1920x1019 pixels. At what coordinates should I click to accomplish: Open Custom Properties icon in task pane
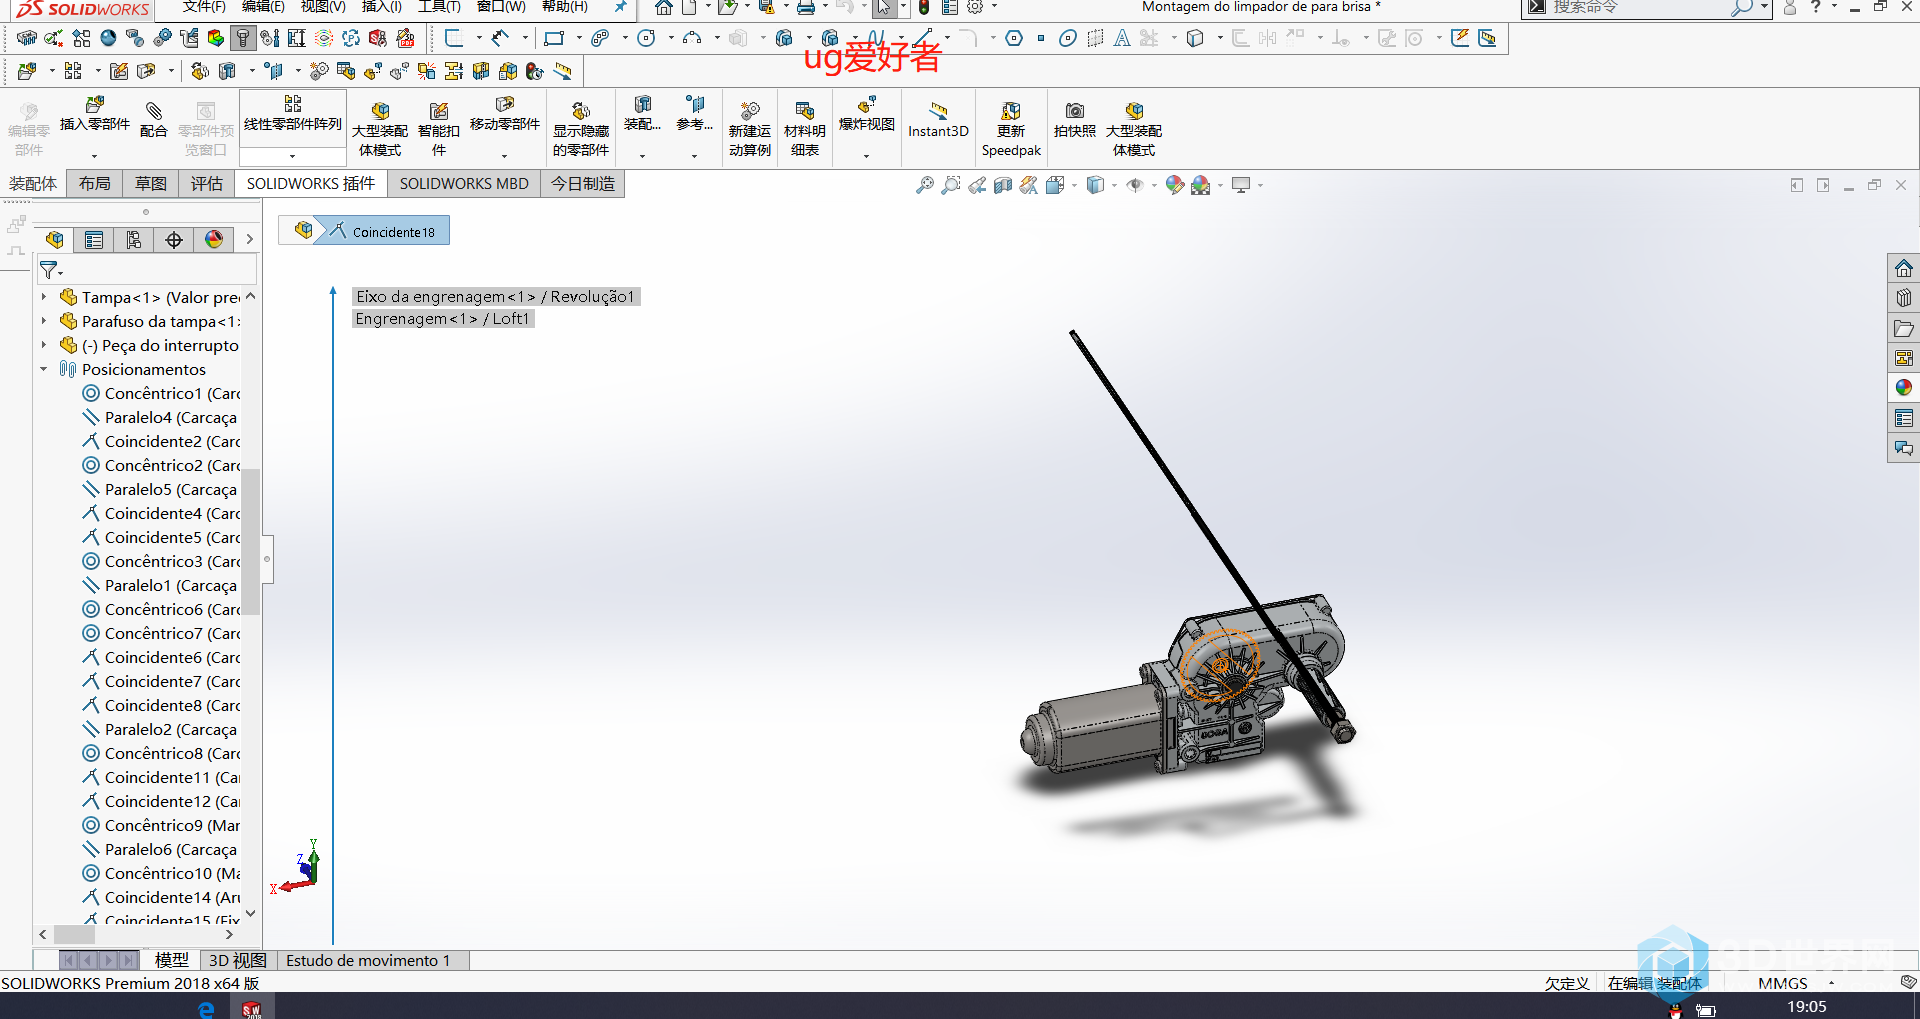coord(1904,418)
